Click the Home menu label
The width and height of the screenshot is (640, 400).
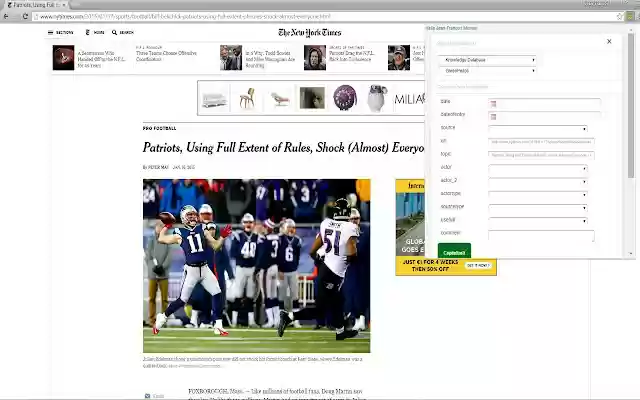click(x=99, y=32)
